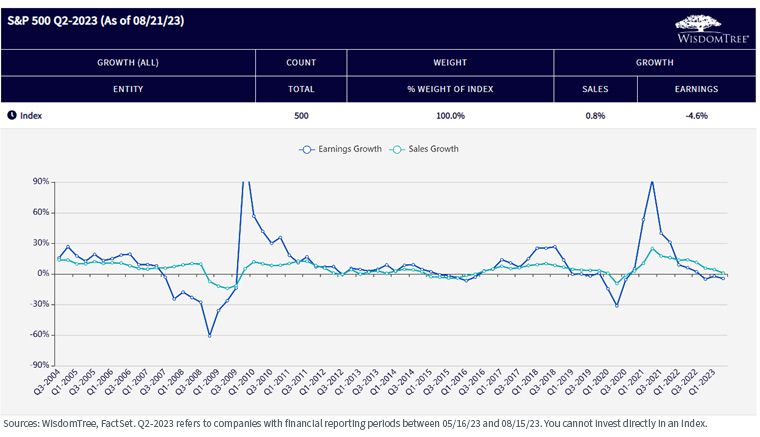Viewport: 760px width, 437px height.
Task: Select the Index row label
Action: coord(31,116)
